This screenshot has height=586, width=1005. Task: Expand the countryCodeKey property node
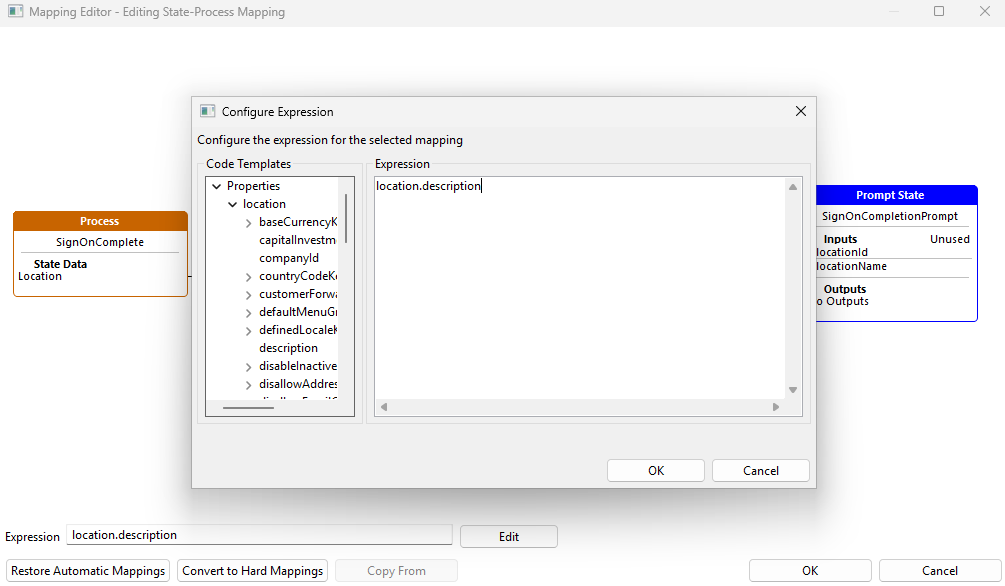click(x=248, y=275)
